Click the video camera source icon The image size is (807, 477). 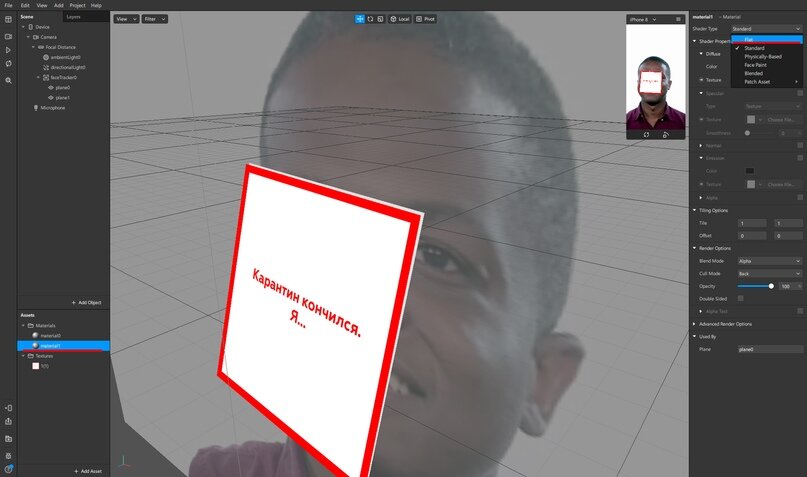tap(8, 37)
